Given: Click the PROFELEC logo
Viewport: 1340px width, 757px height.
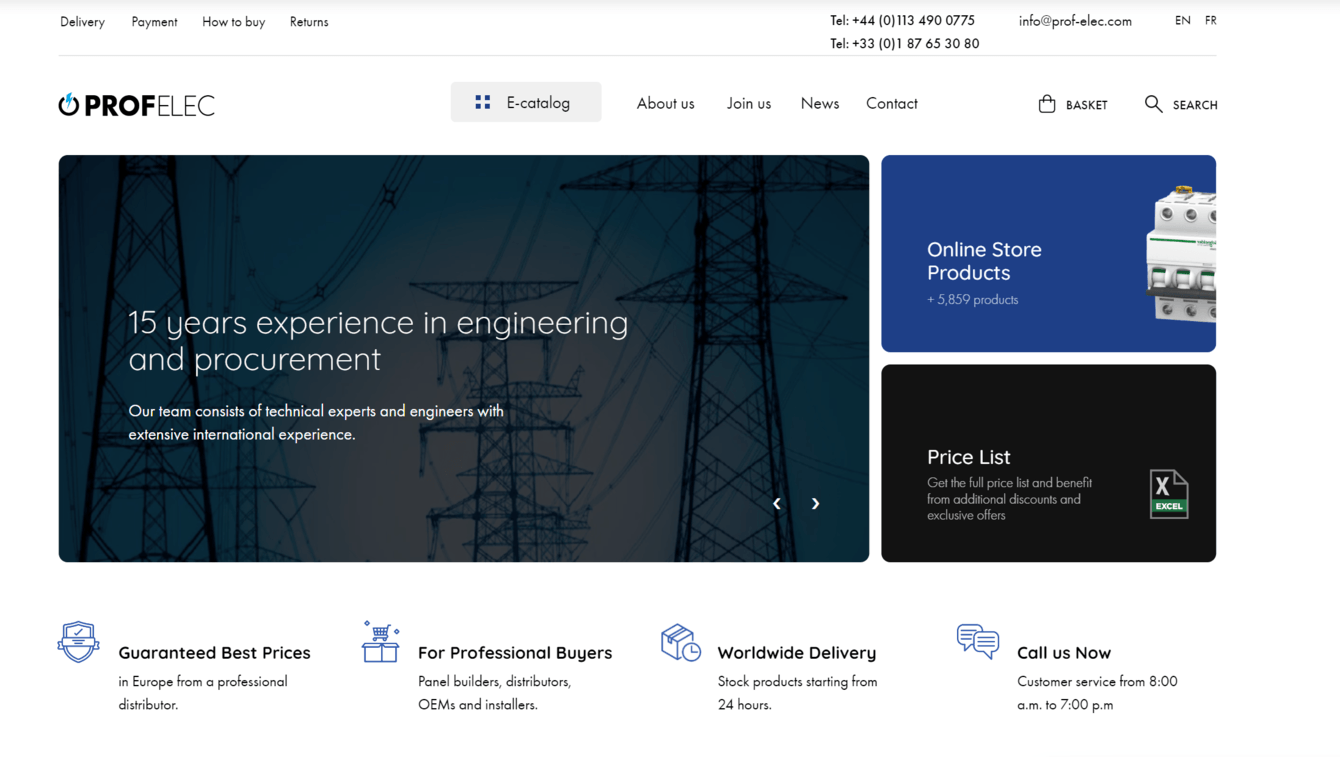Looking at the screenshot, I should 137,105.
